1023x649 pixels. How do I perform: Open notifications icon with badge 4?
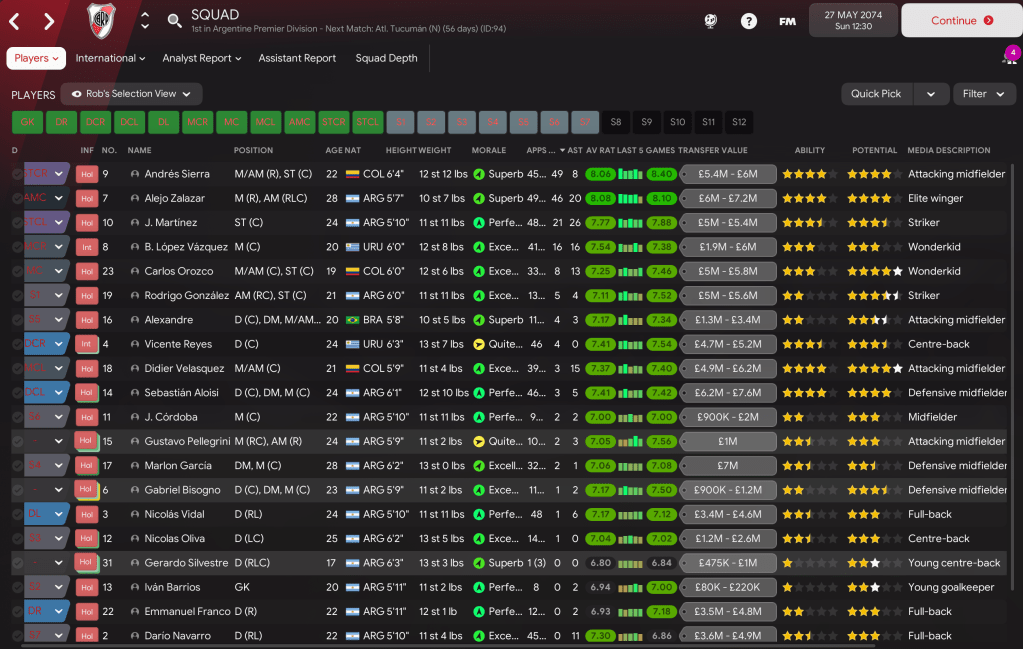[x=1009, y=57]
